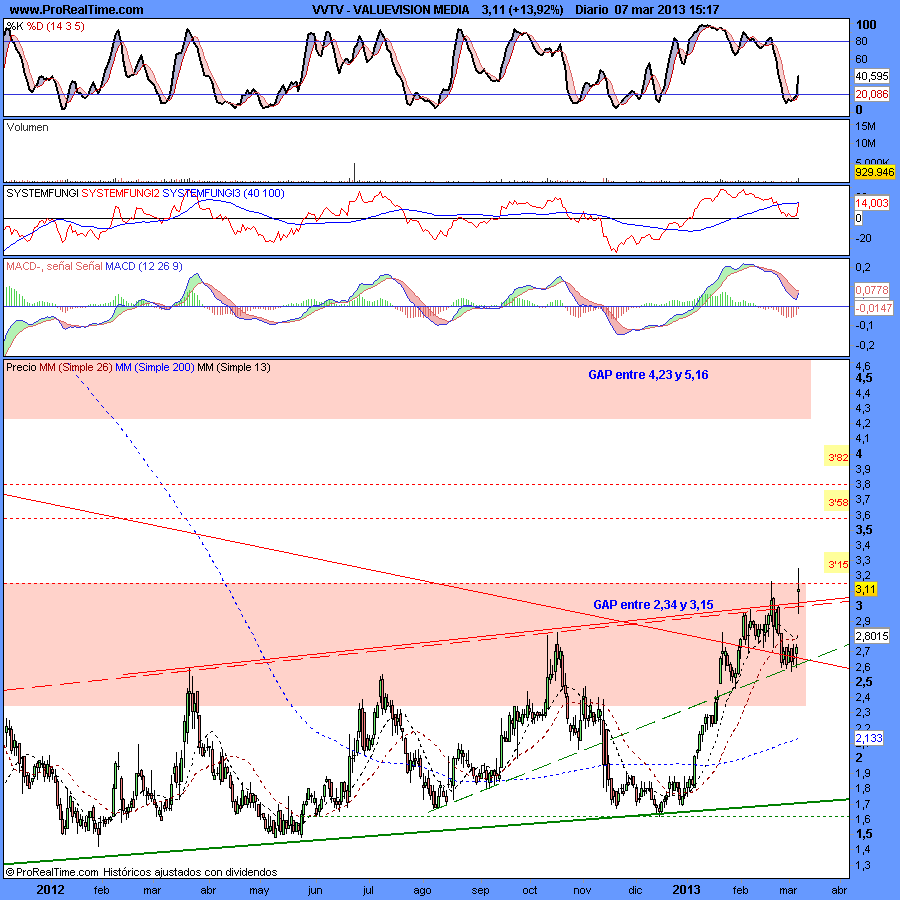The image size is (900, 900).
Task: Click the 40,595 stochastic value box
Action: pos(871,76)
